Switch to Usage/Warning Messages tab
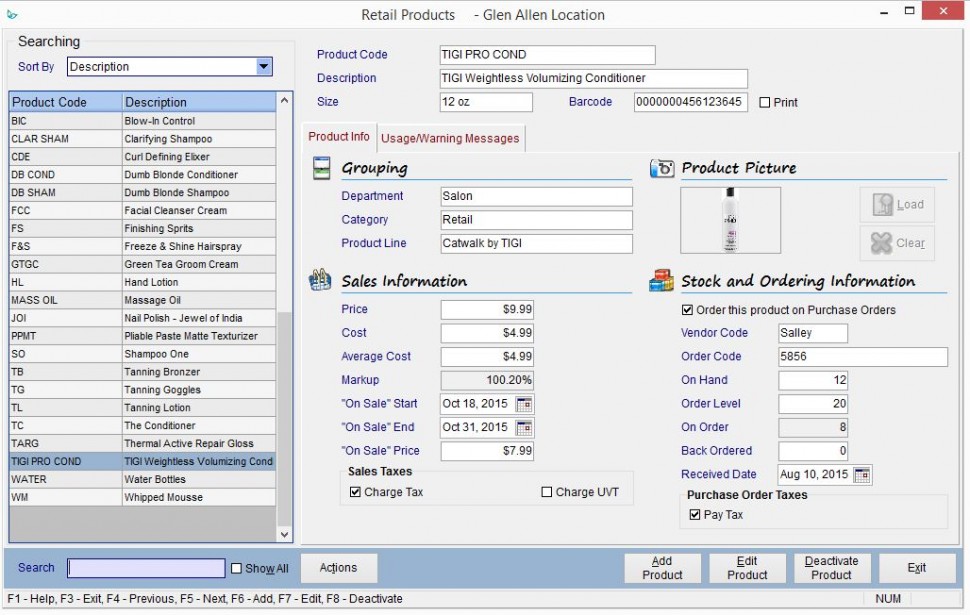The width and height of the screenshot is (970, 615). click(x=450, y=138)
